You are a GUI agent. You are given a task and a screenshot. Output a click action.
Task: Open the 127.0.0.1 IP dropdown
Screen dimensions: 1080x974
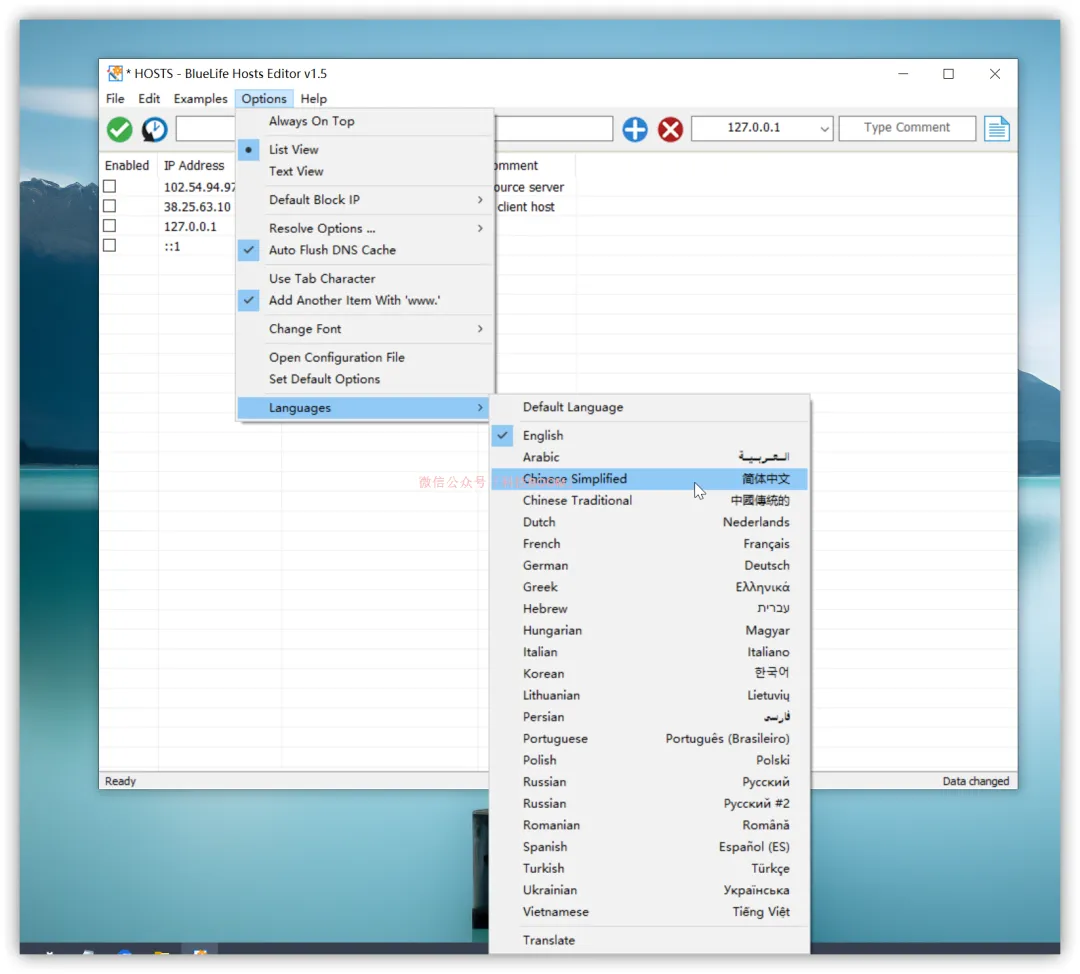824,129
